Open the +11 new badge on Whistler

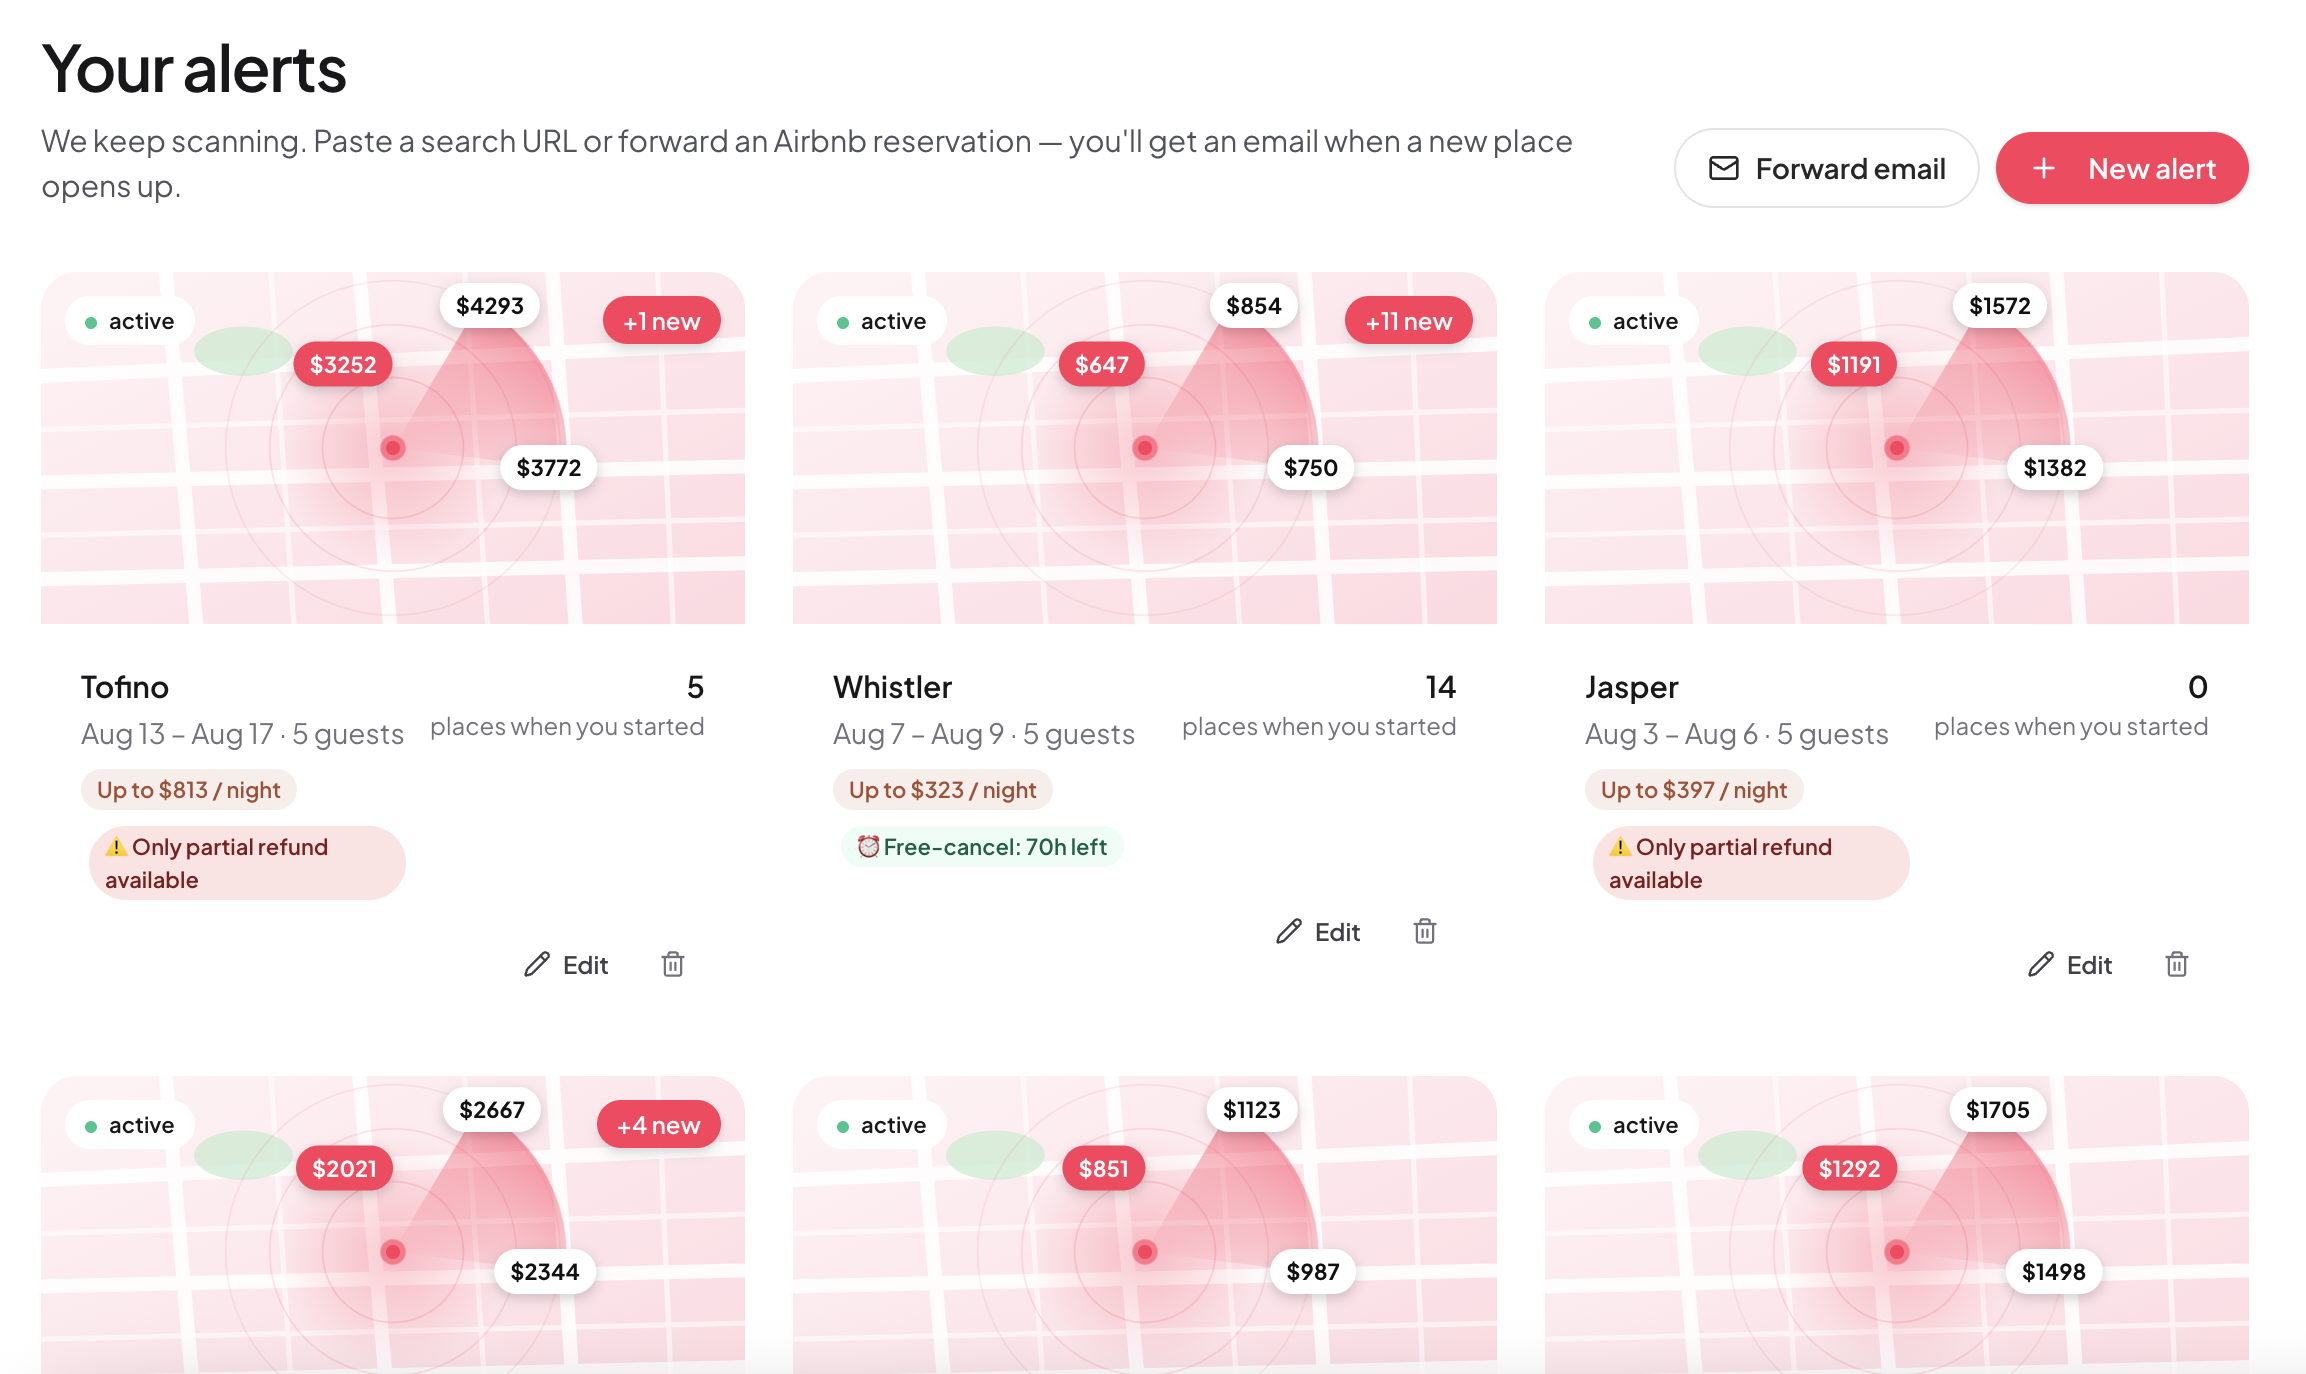[x=1408, y=321]
